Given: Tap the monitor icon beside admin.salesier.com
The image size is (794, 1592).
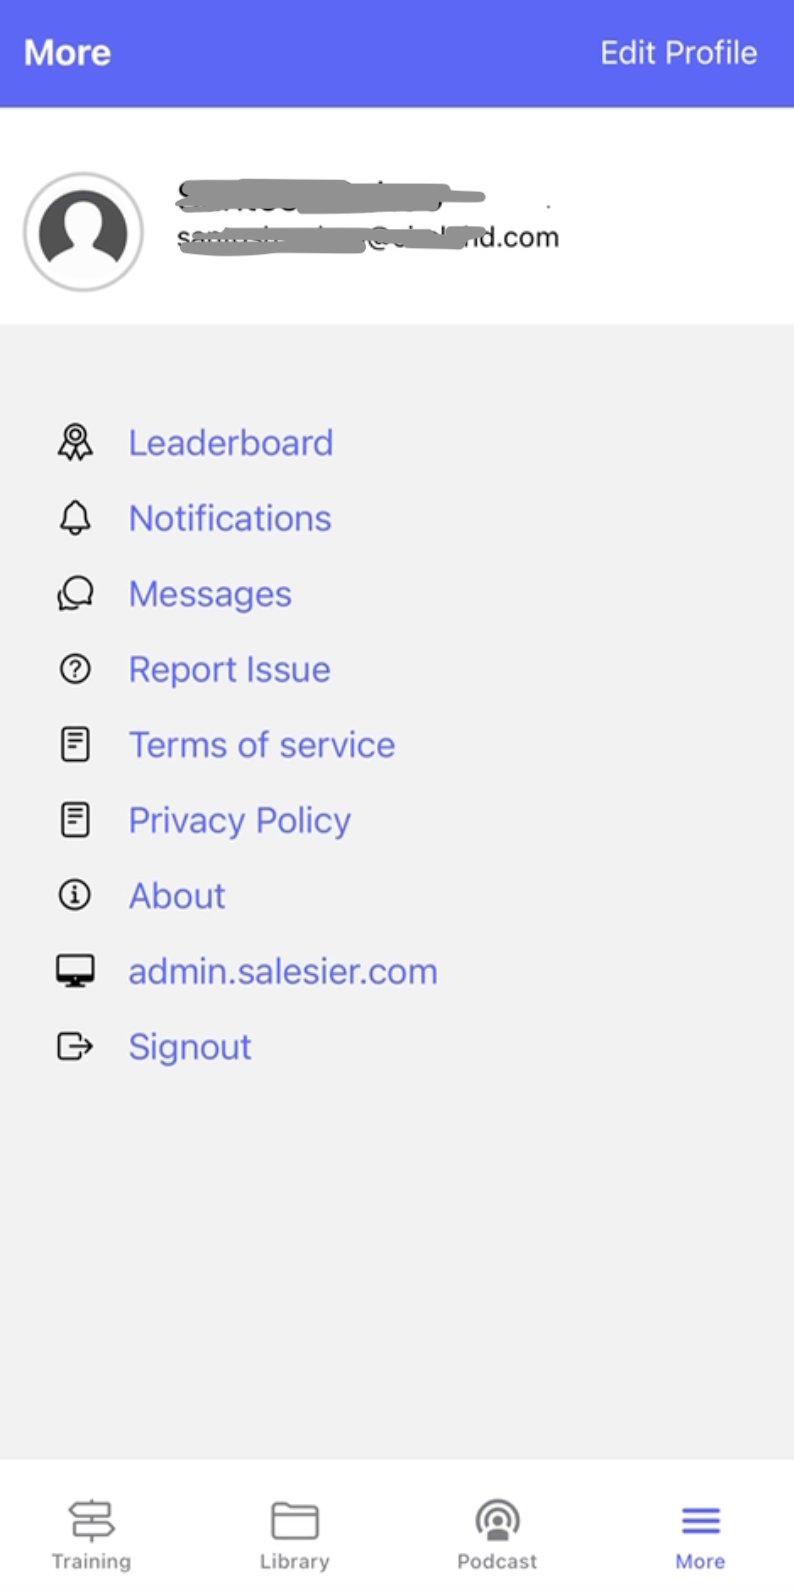Looking at the screenshot, I should [x=75, y=971].
